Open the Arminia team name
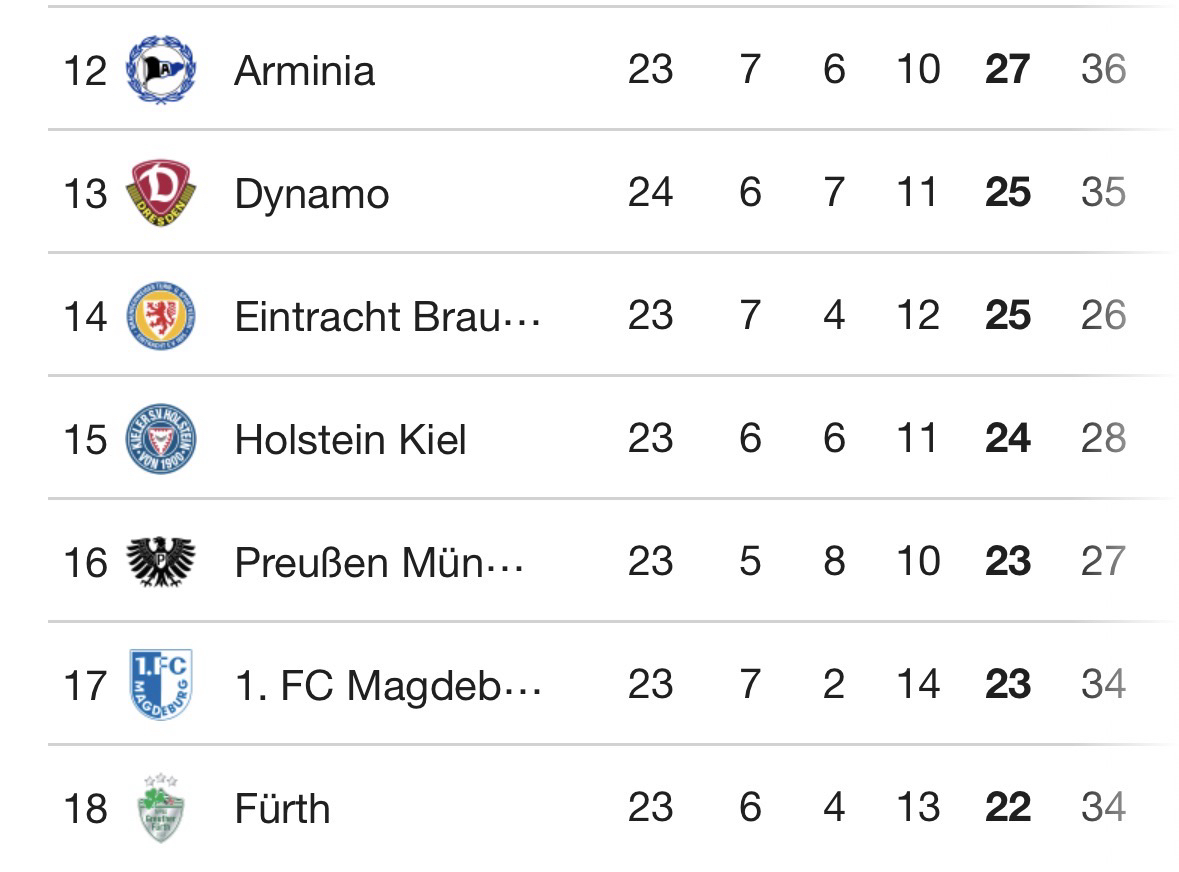Viewport: 1179px width, 872px height. 304,71
